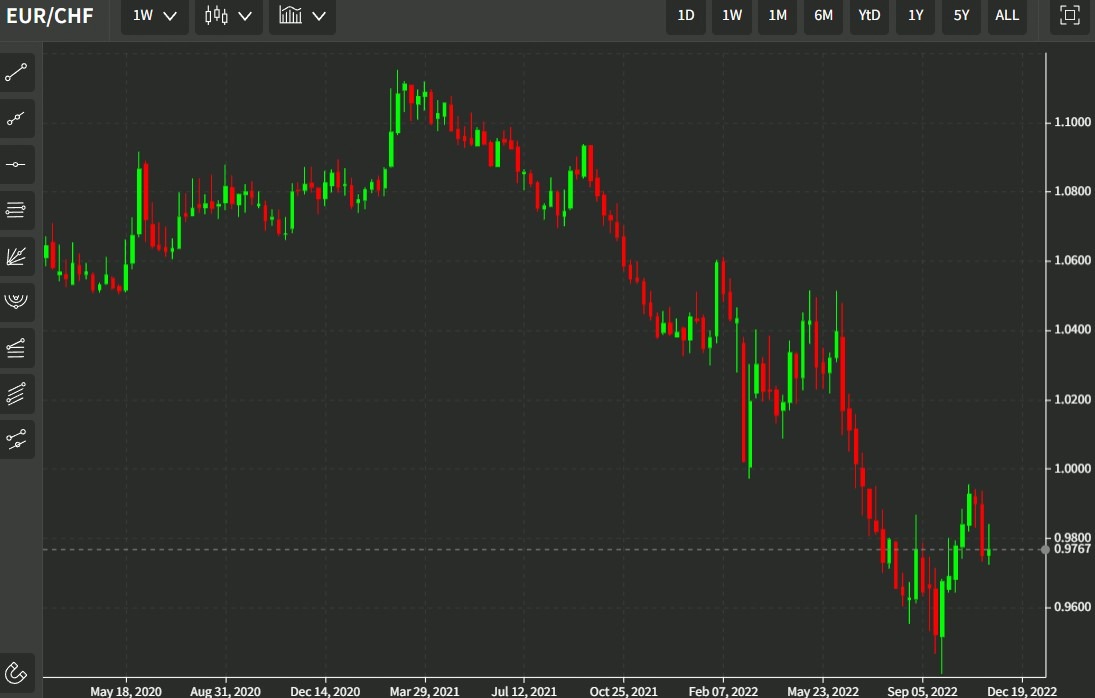Set chart range to 1Y
Image resolution: width=1095 pixels, height=698 pixels.
point(916,15)
